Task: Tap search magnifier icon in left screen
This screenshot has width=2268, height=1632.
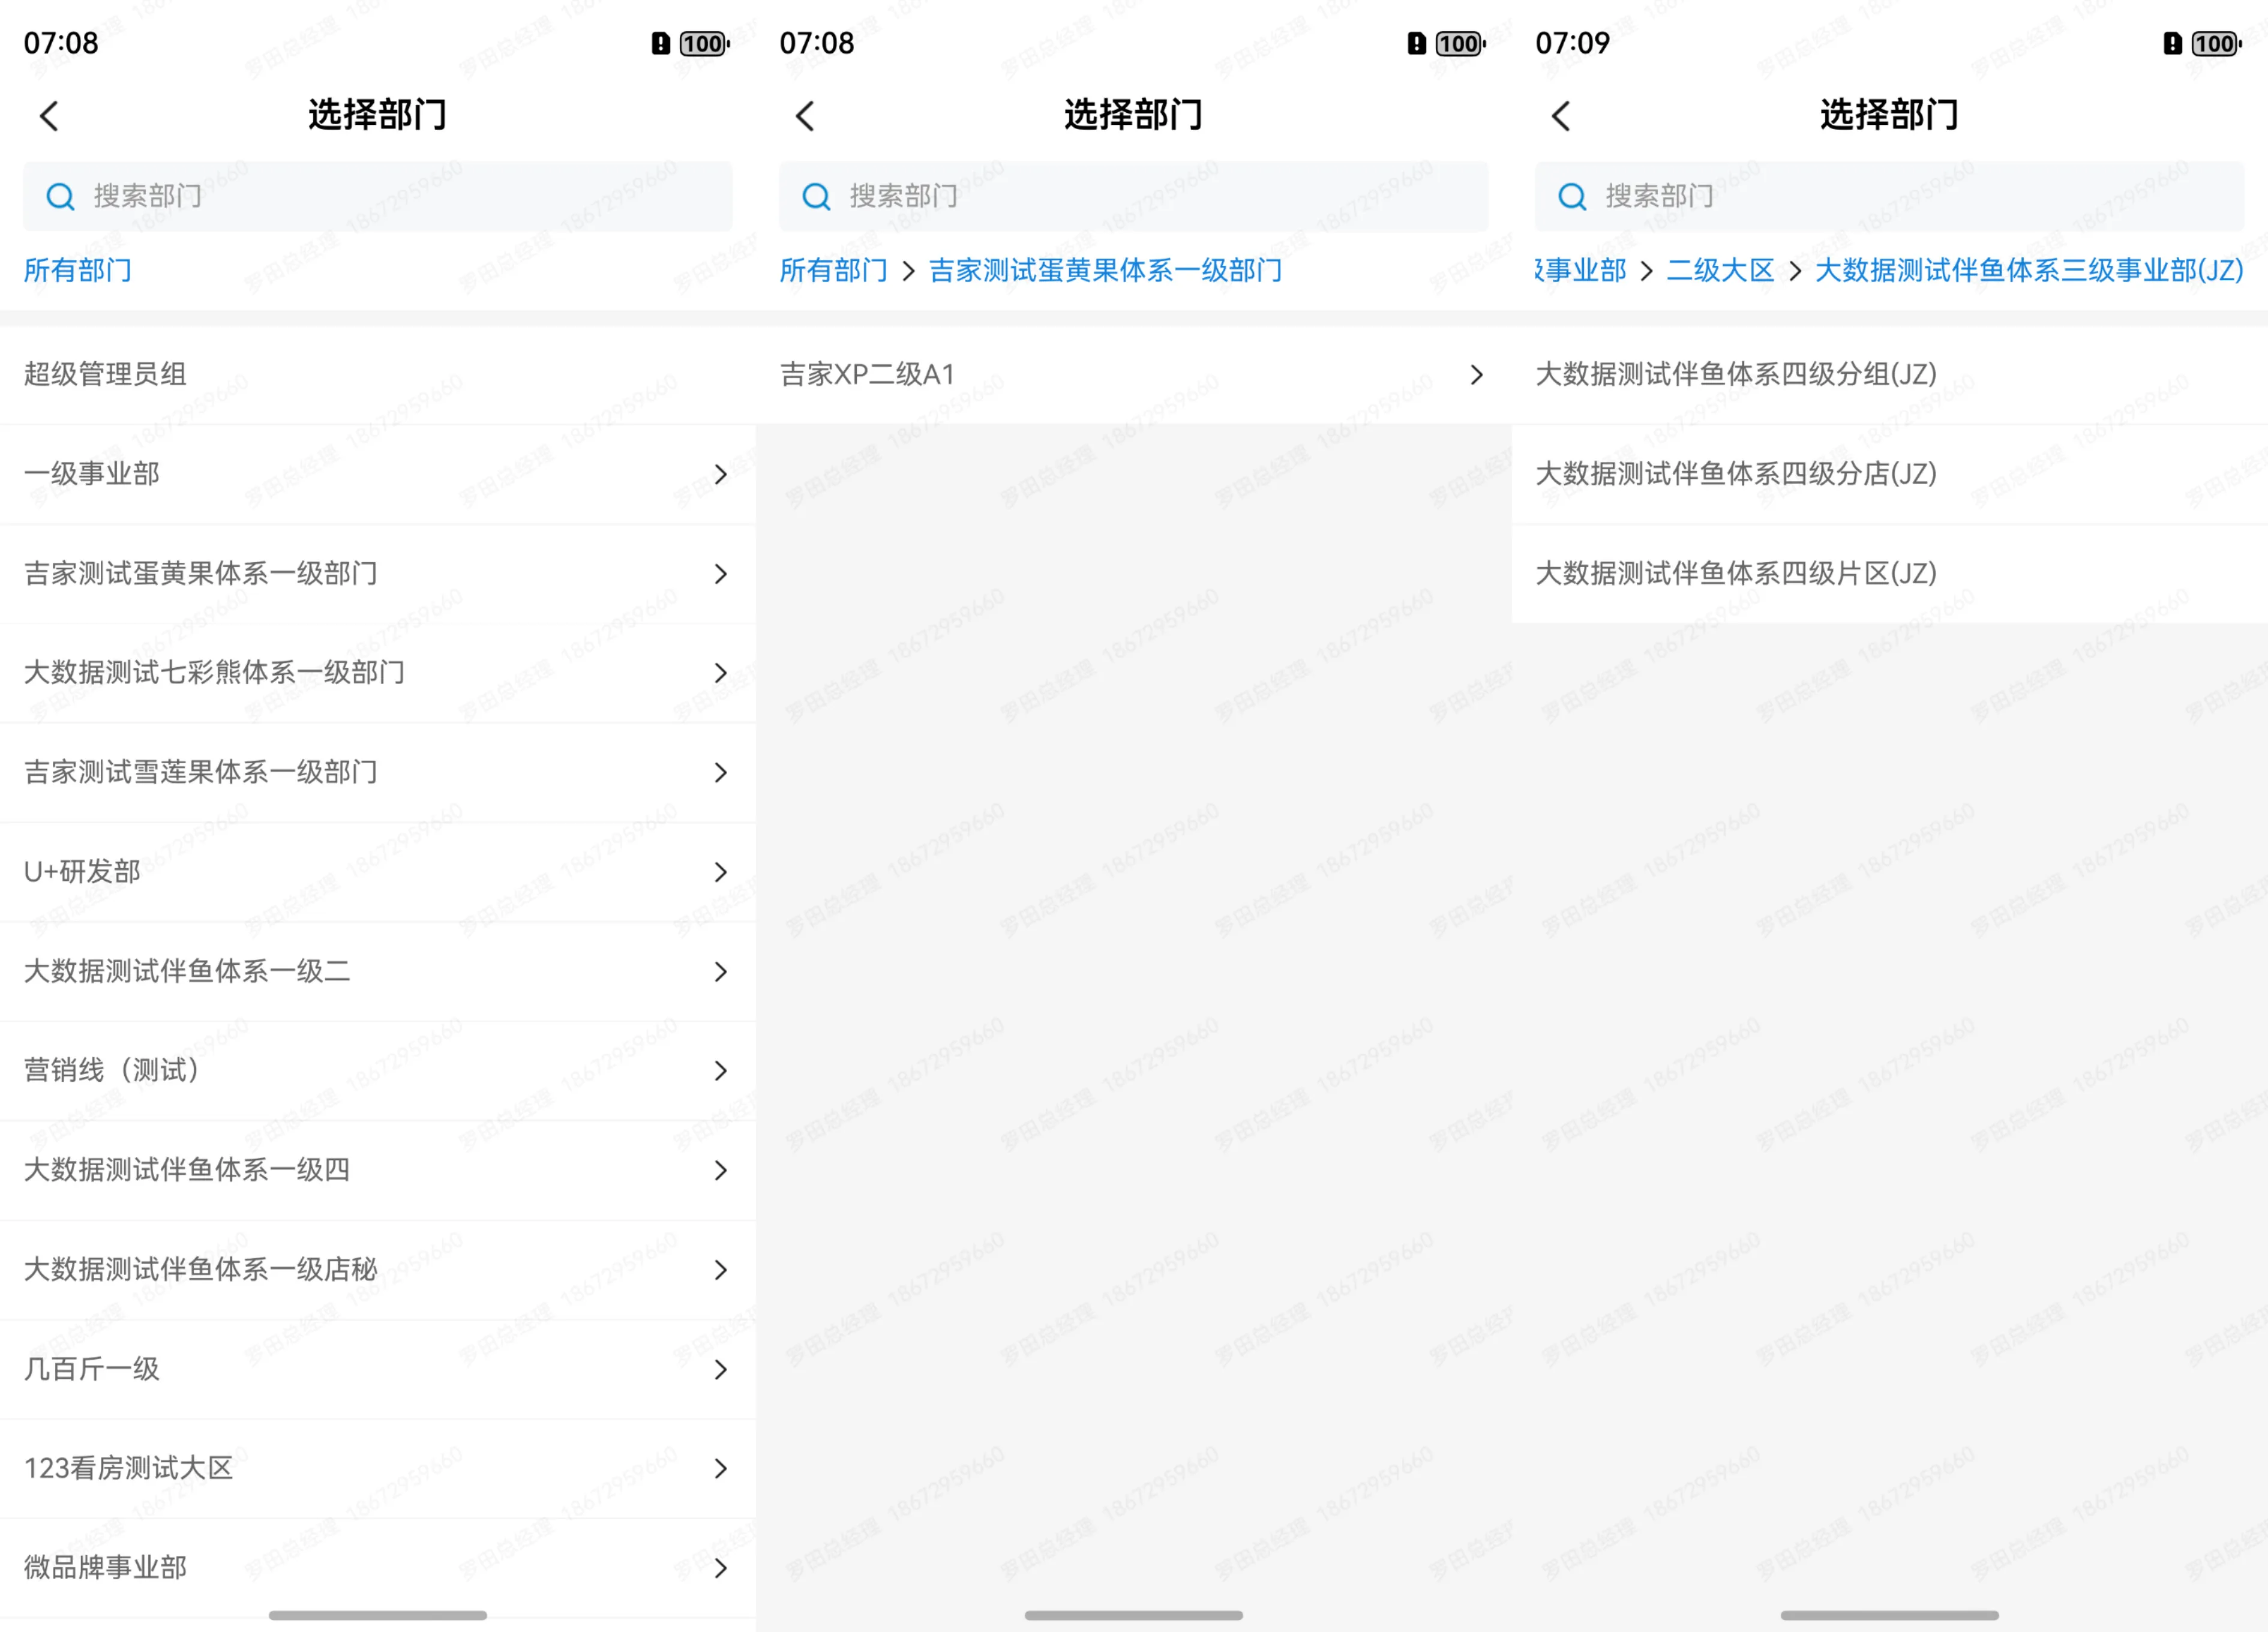Action: tap(61, 196)
